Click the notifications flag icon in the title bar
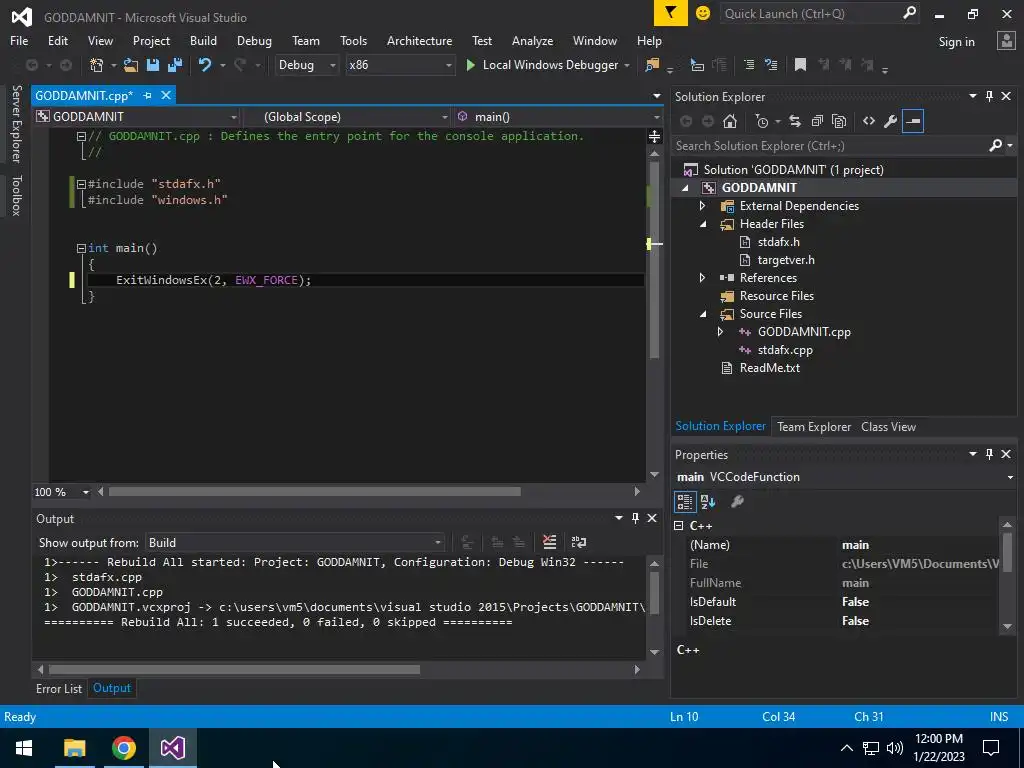Image resolution: width=1024 pixels, height=768 pixels. point(671,13)
